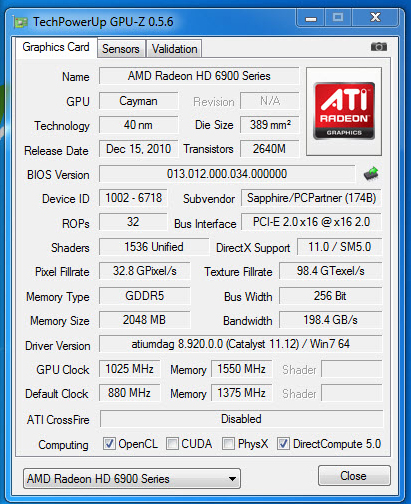Image resolution: width=411 pixels, height=504 pixels.
Task: Click the Close button
Action: 354,476
